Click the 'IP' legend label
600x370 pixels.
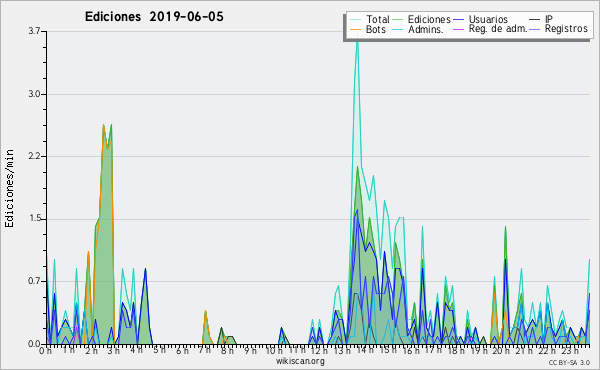[549, 19]
